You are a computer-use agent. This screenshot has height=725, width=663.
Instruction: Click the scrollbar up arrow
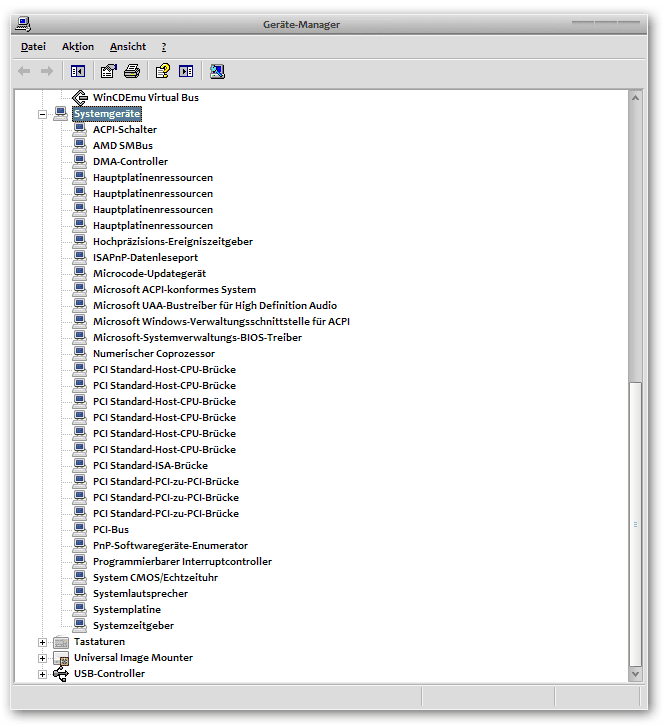[x=635, y=98]
